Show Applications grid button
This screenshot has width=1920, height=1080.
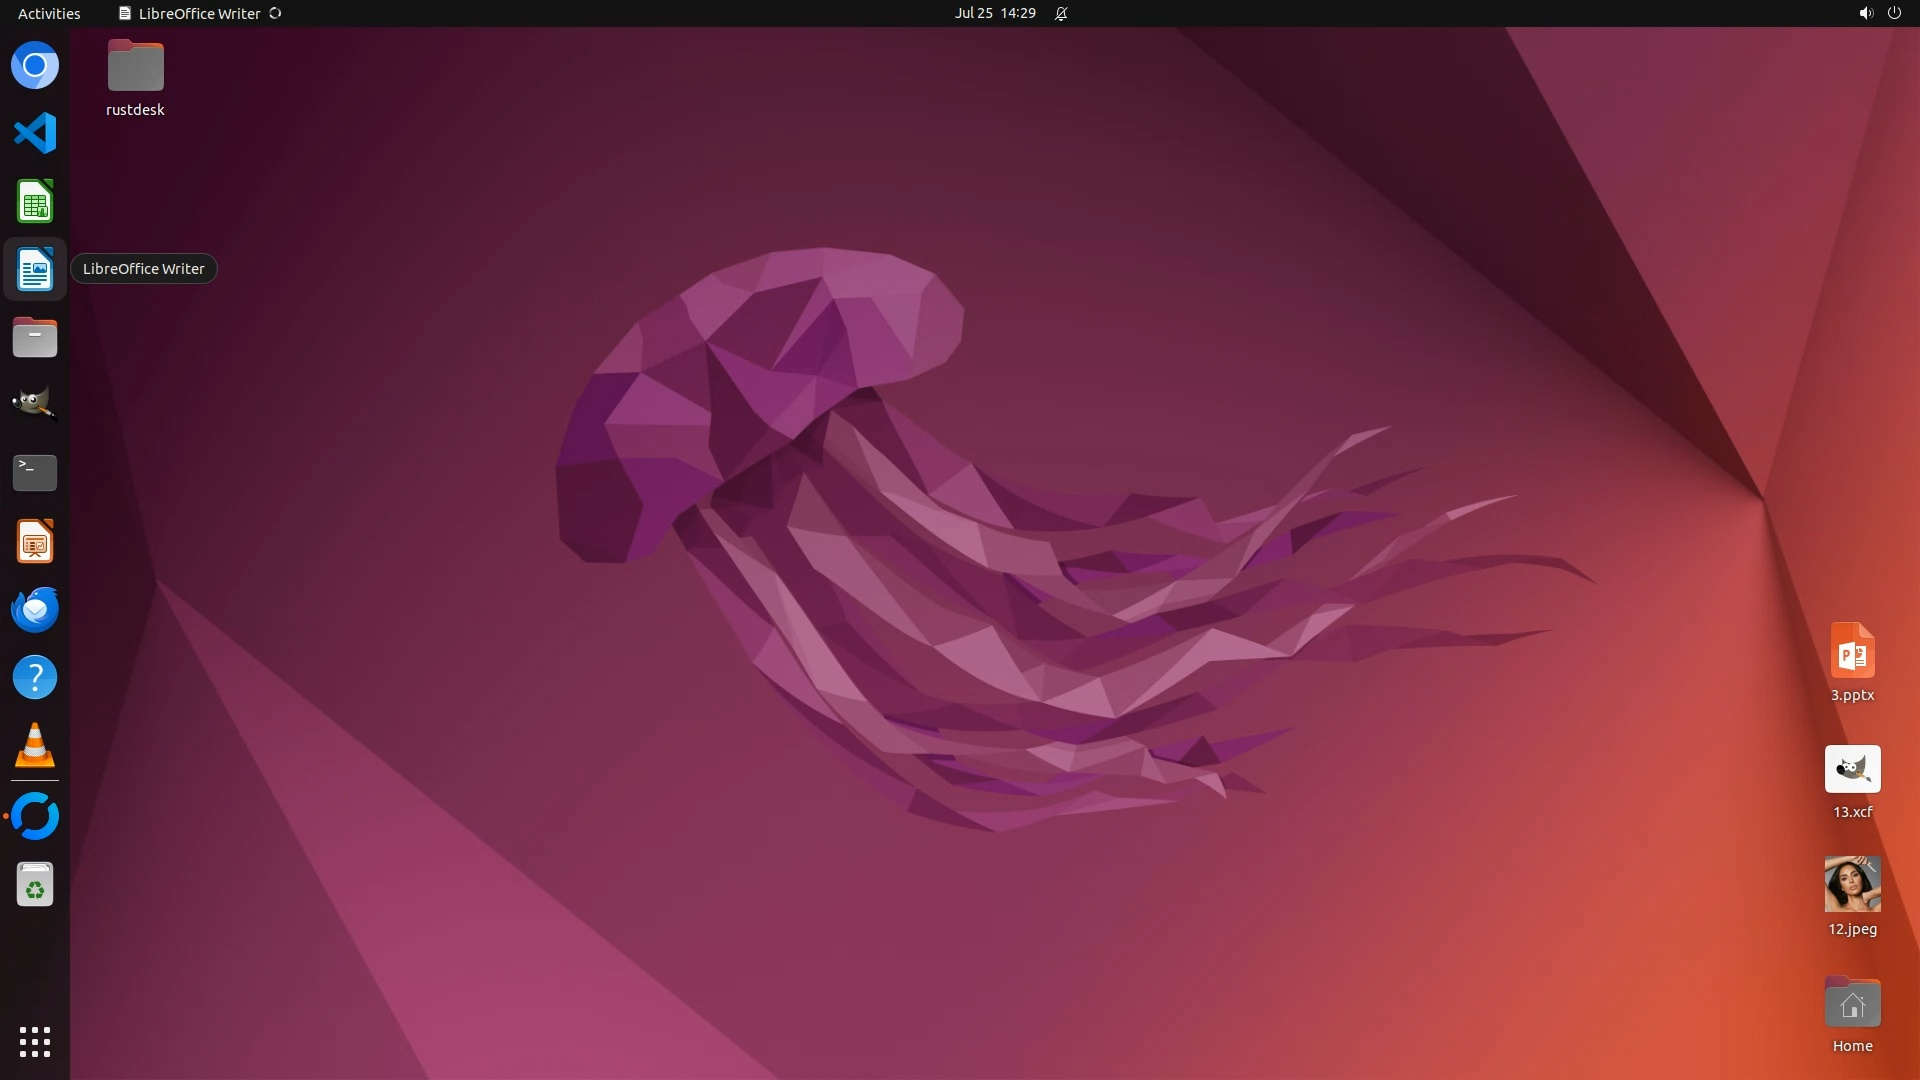tap(35, 1042)
